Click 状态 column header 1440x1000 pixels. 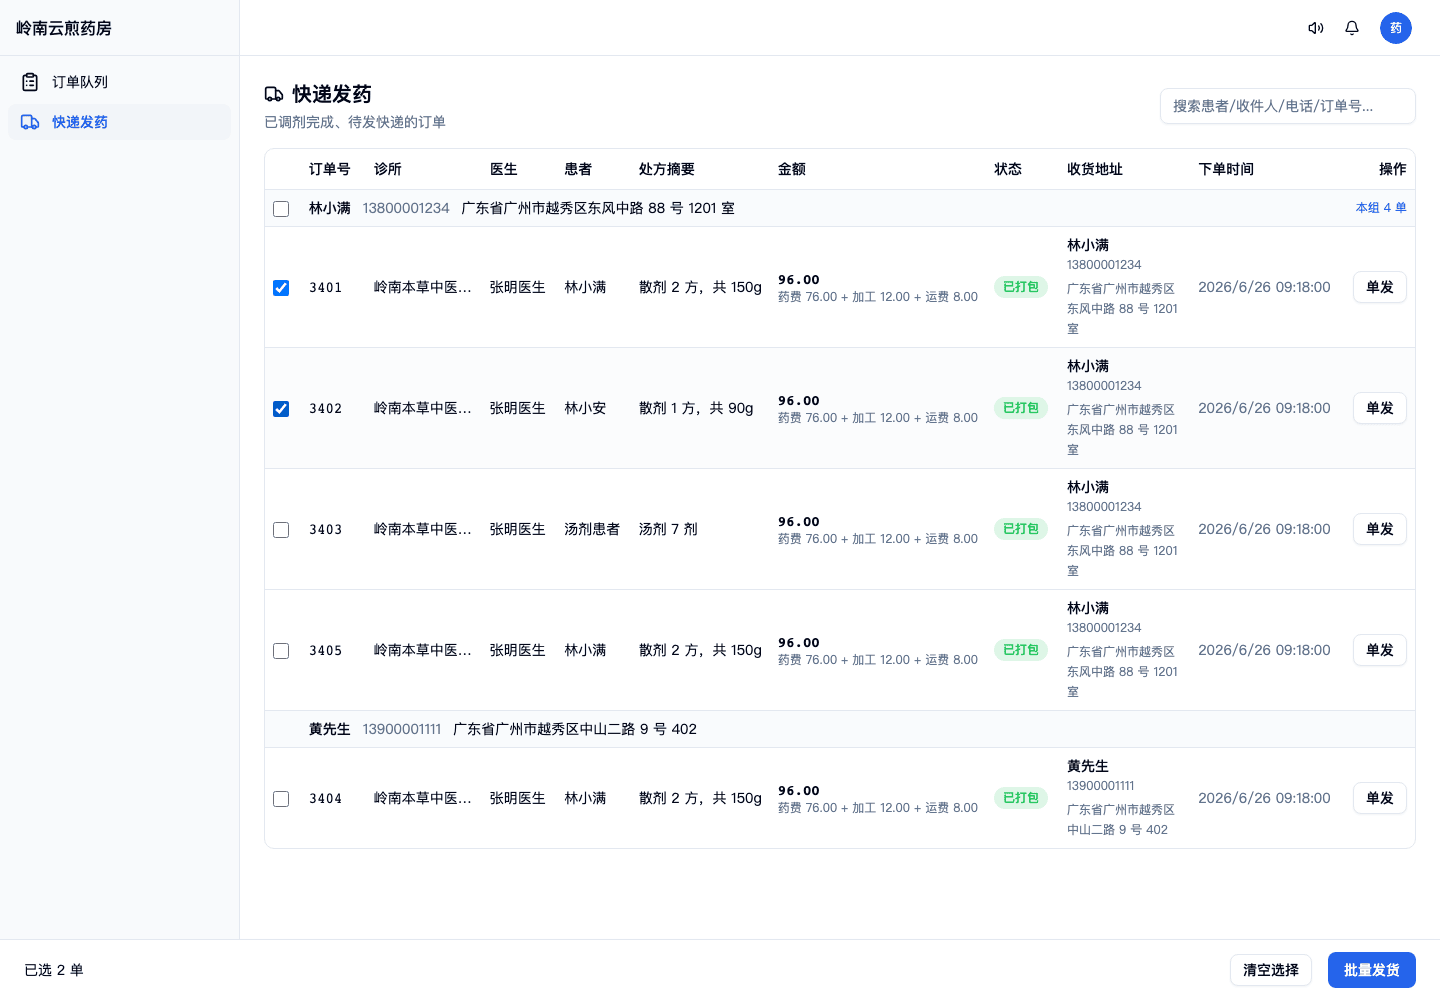click(1008, 169)
